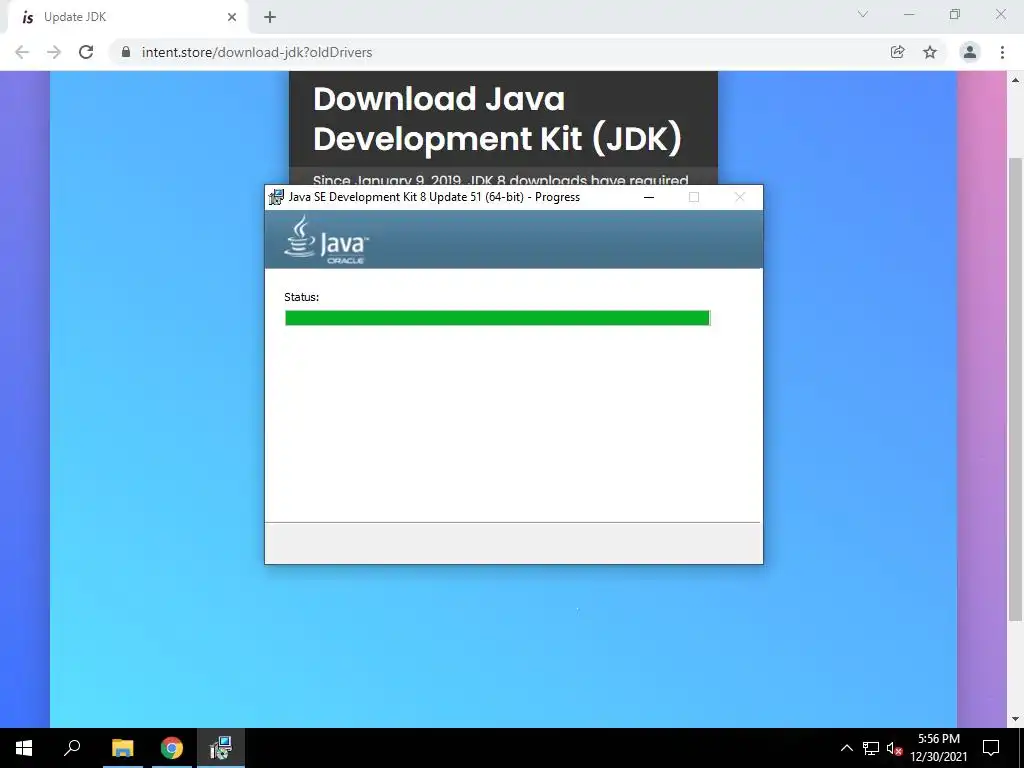This screenshot has width=1024, height=768.
Task: Click the address bar URL intent.store
Action: click(257, 52)
